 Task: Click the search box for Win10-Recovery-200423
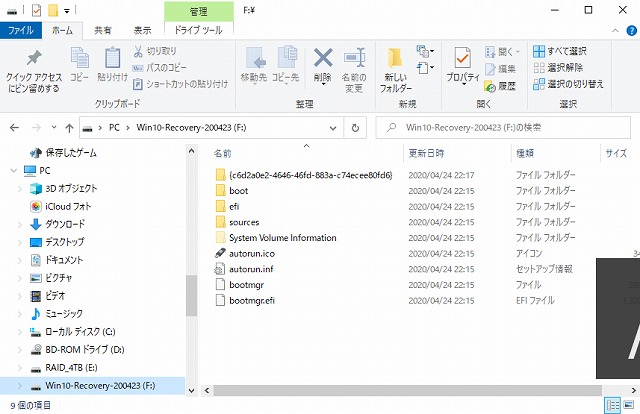[x=503, y=127]
